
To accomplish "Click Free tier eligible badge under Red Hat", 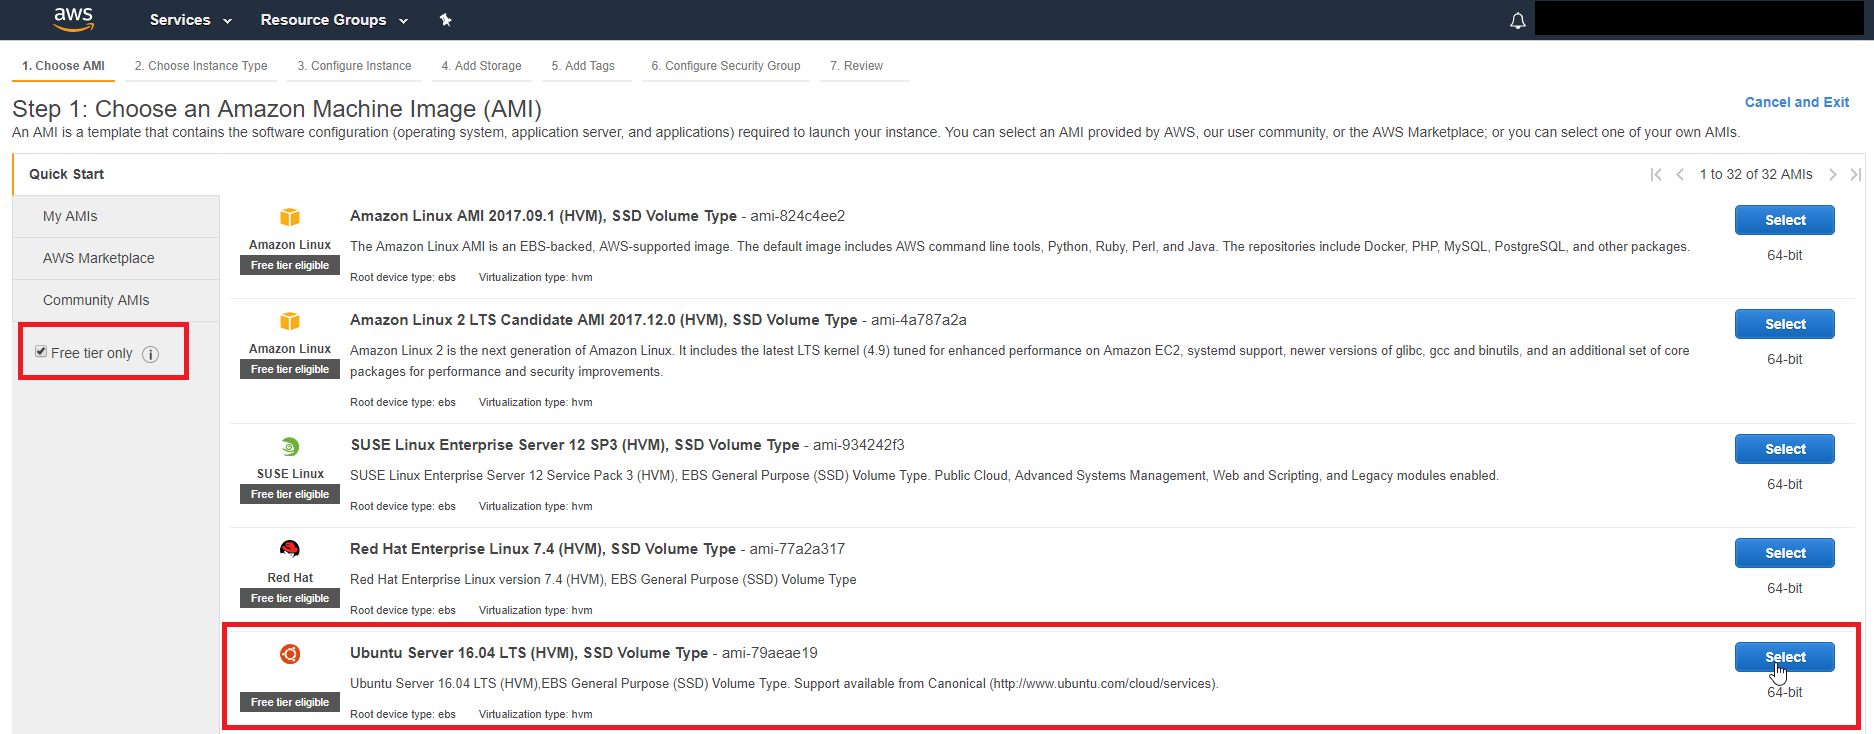I will pyautogui.click(x=290, y=598).
